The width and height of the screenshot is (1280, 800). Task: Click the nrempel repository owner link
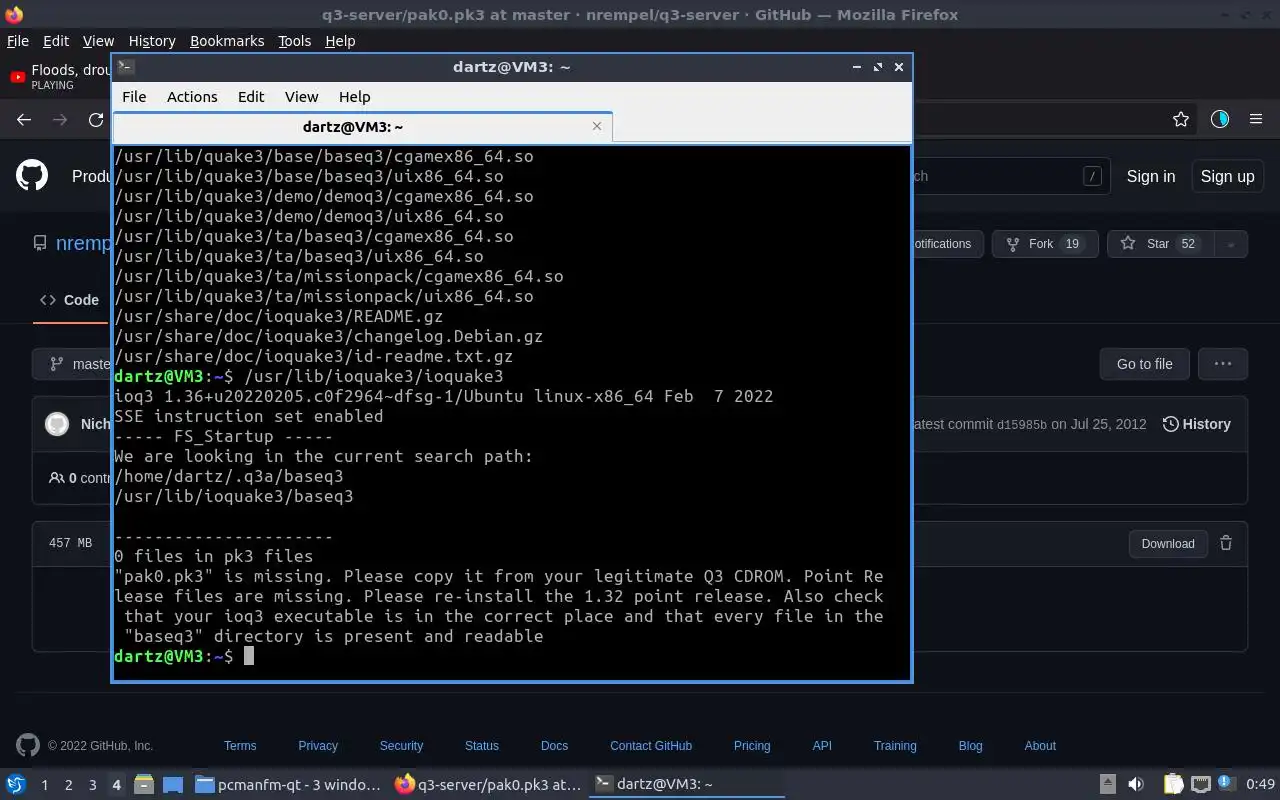click(82, 243)
